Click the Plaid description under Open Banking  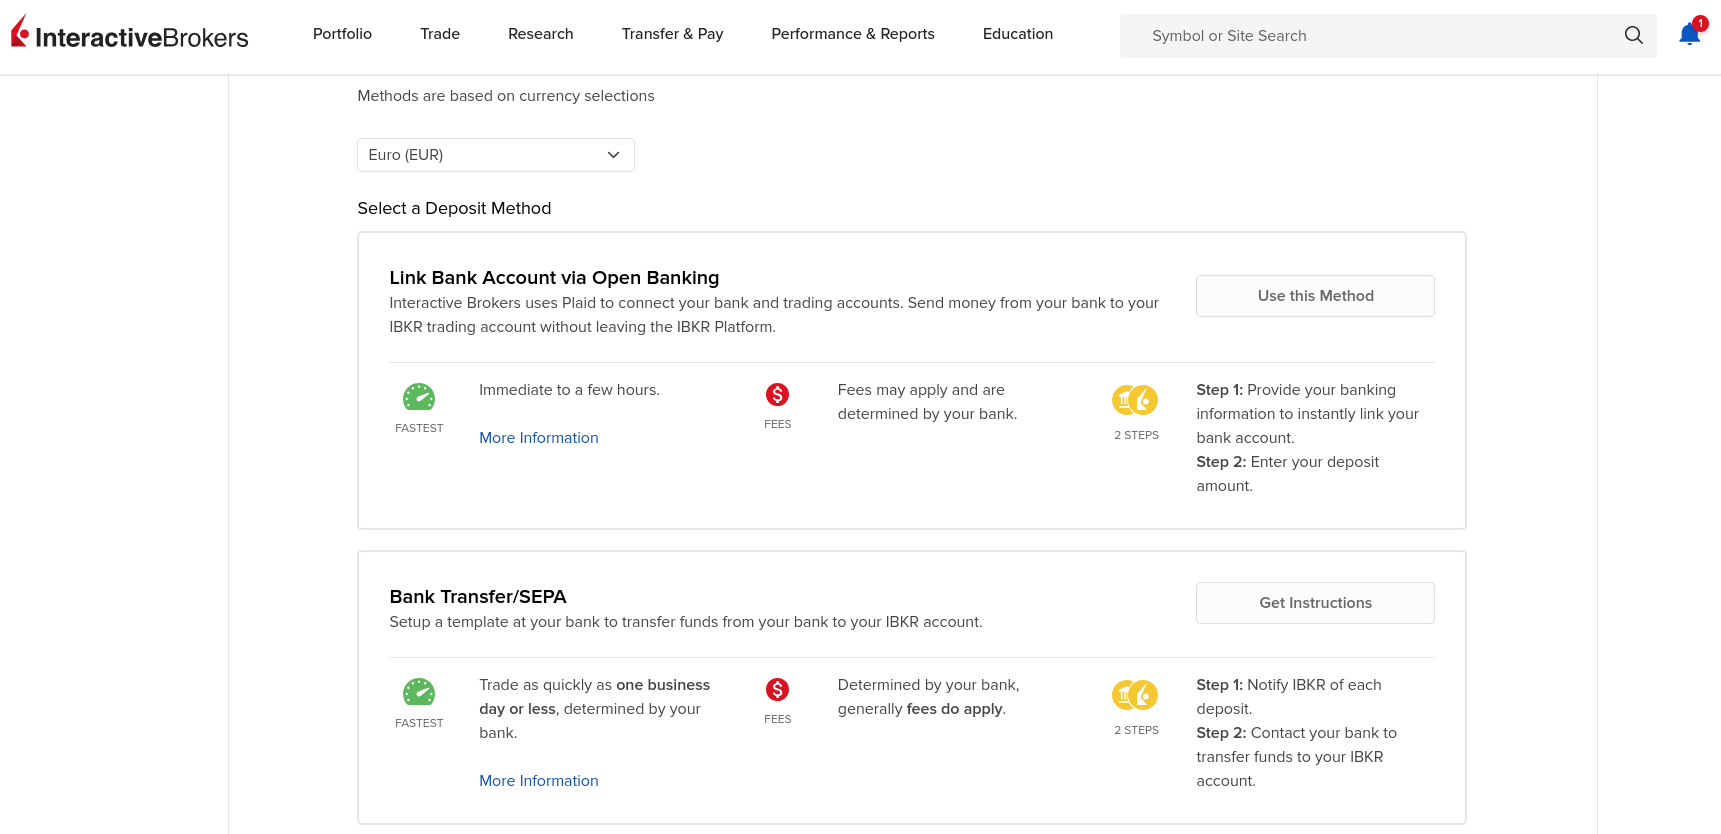point(774,315)
